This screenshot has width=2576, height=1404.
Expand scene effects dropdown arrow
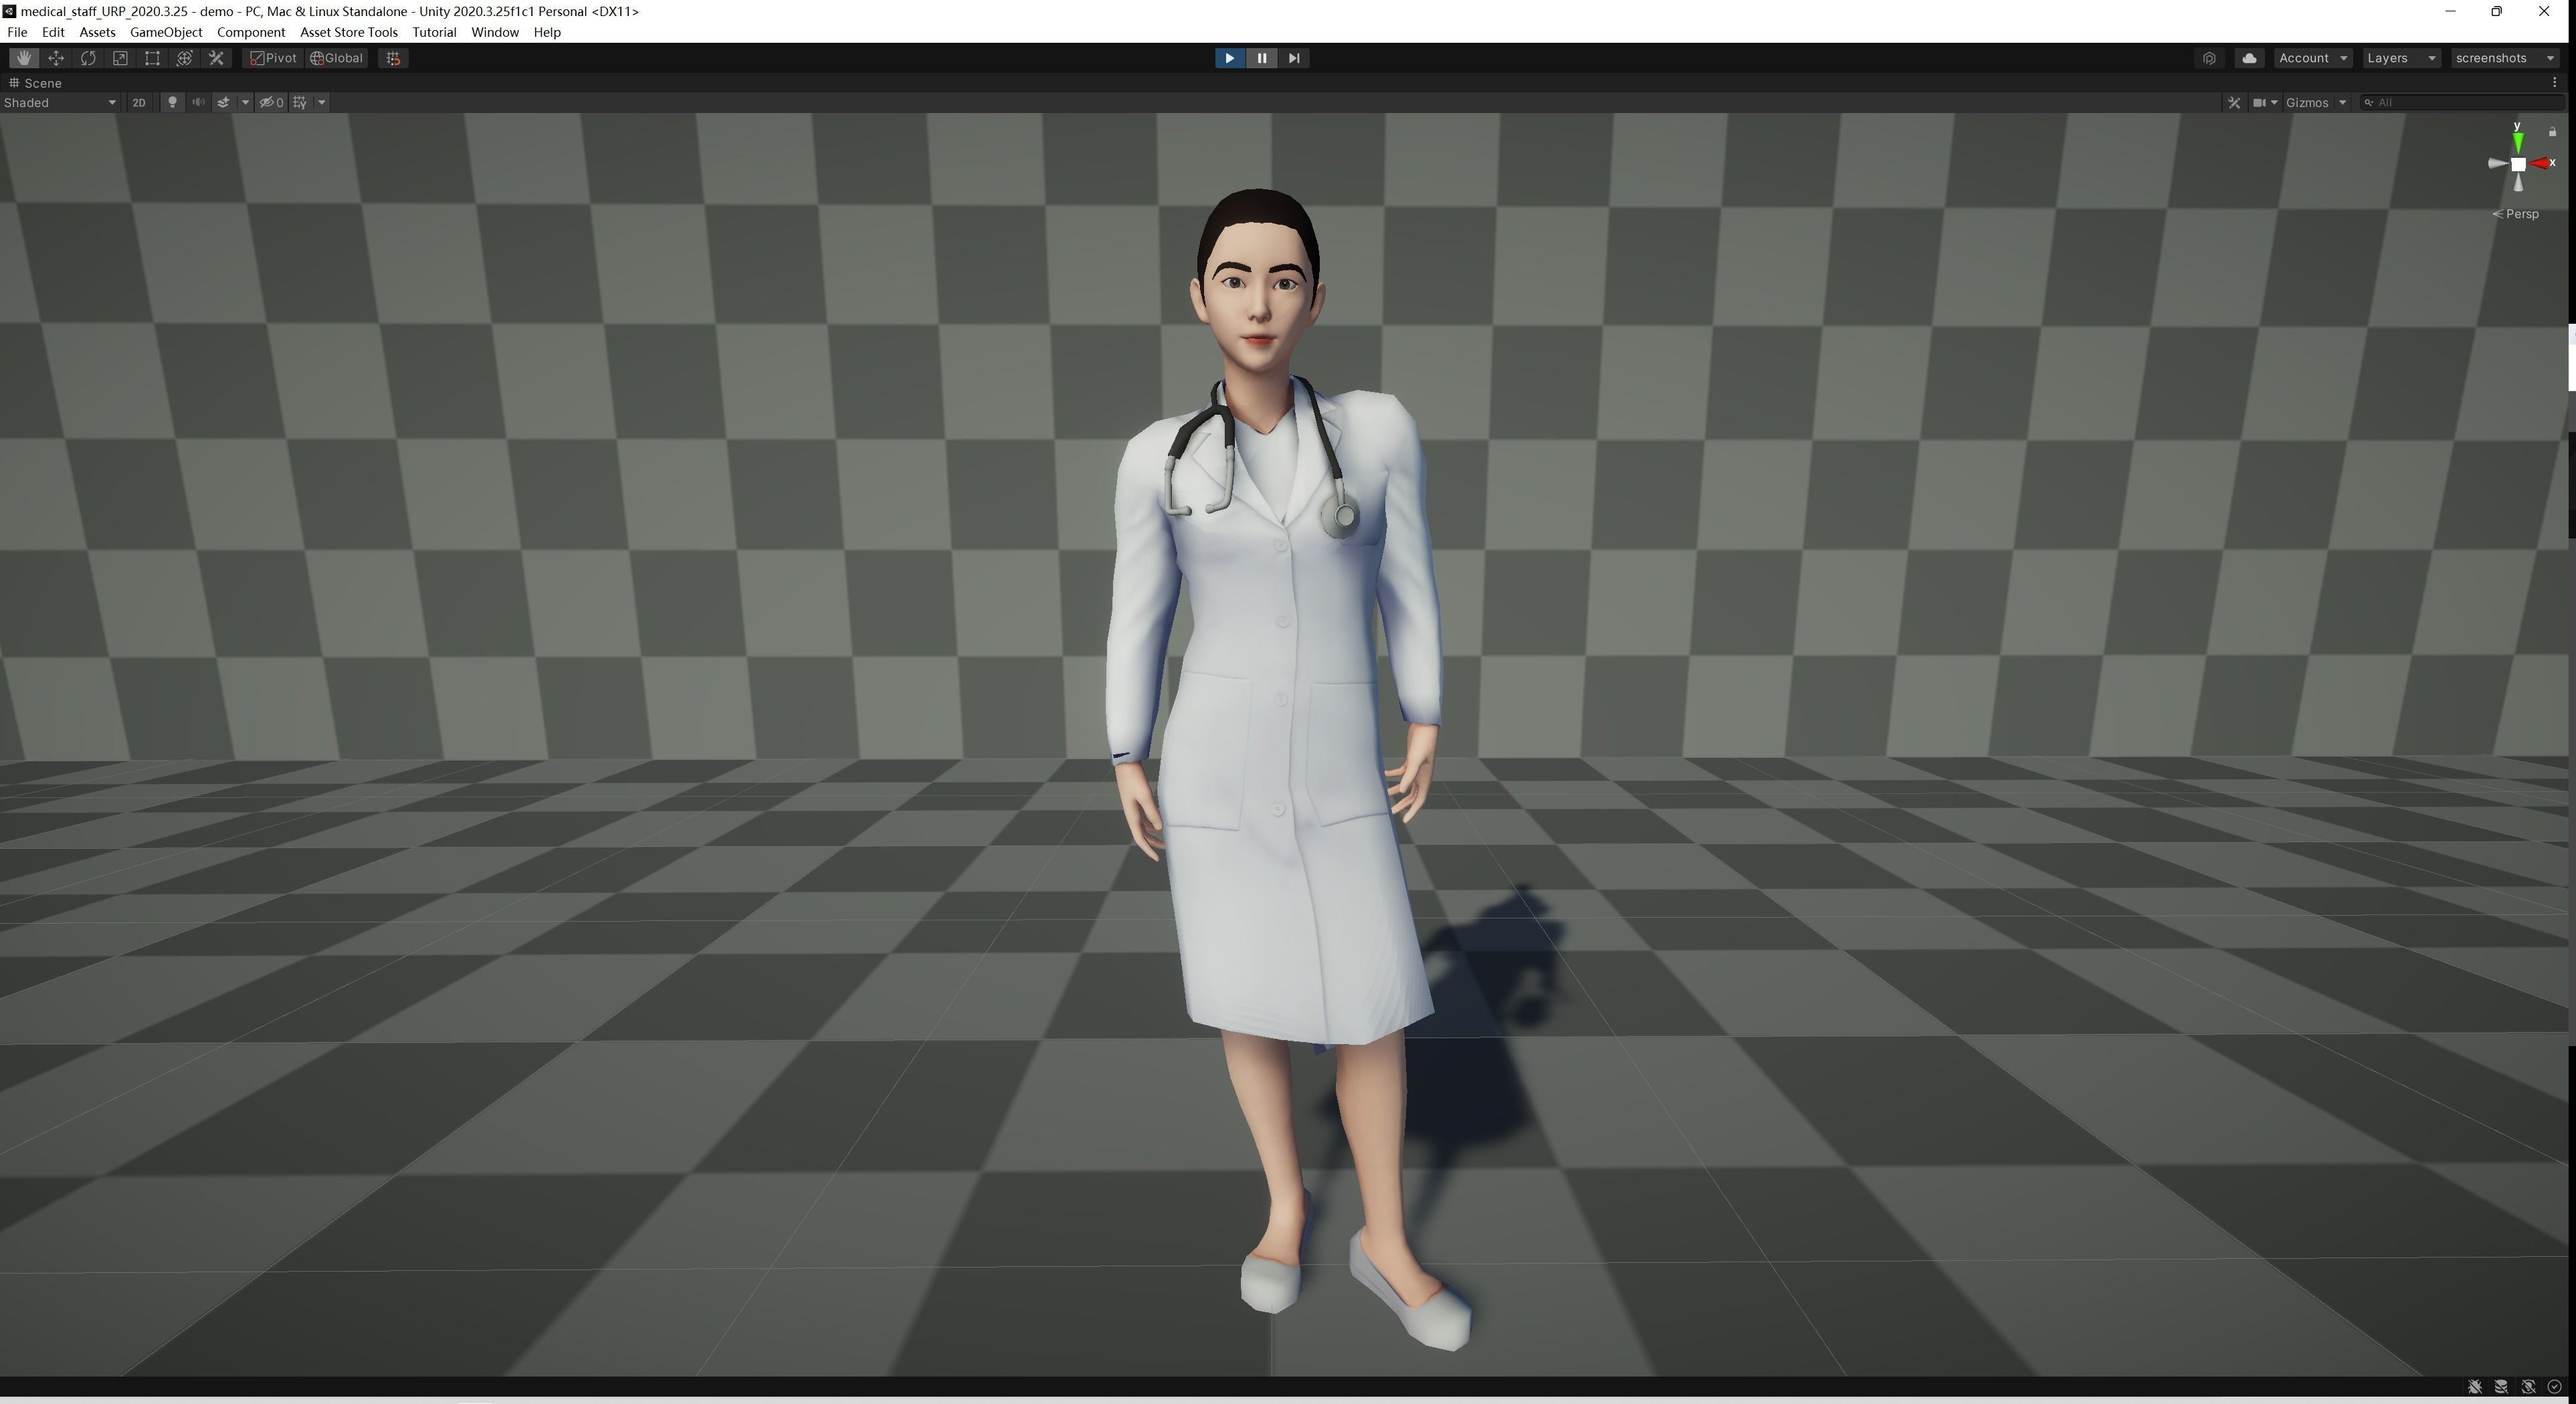click(x=245, y=102)
